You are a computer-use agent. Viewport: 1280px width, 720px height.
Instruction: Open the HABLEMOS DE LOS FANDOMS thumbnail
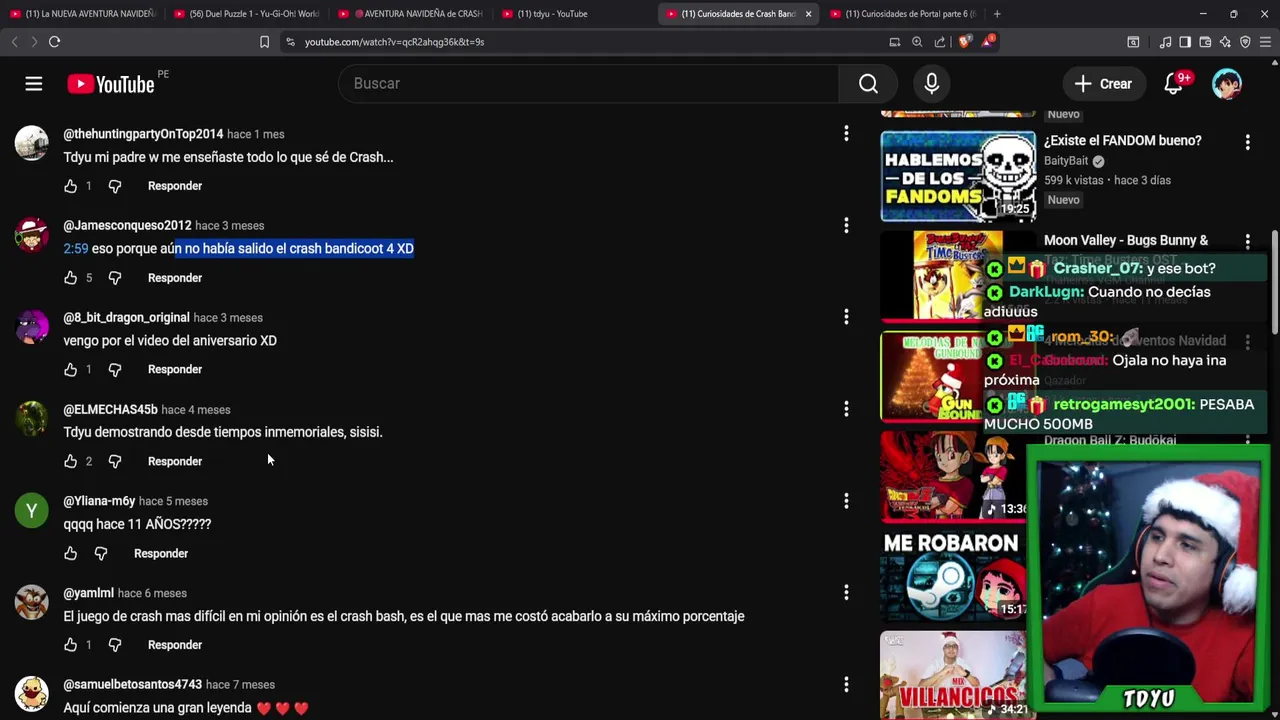pyautogui.click(x=958, y=176)
